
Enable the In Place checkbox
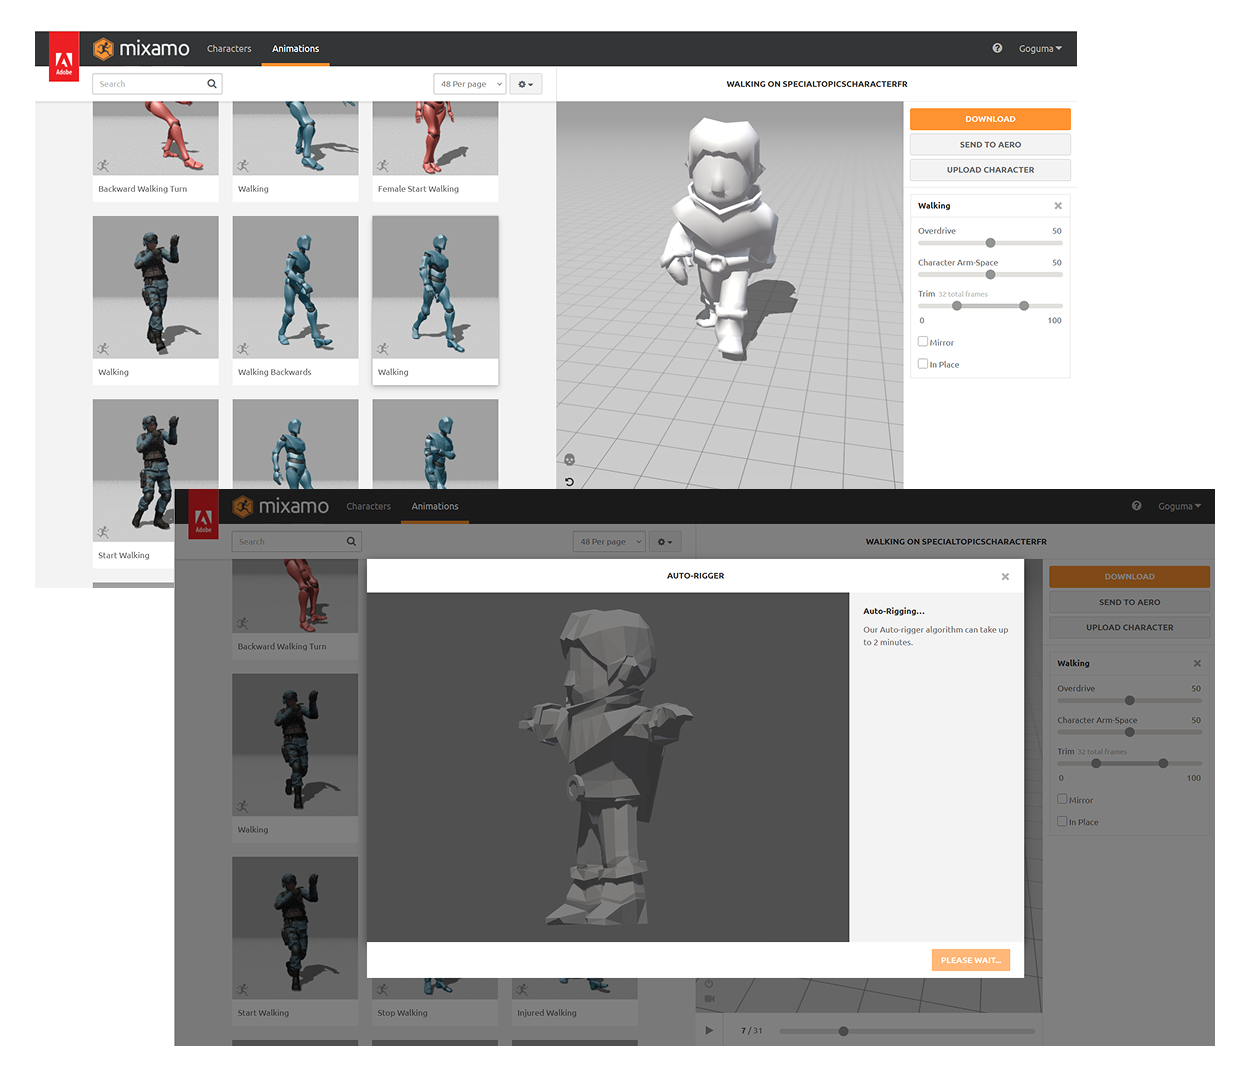pos(923,363)
